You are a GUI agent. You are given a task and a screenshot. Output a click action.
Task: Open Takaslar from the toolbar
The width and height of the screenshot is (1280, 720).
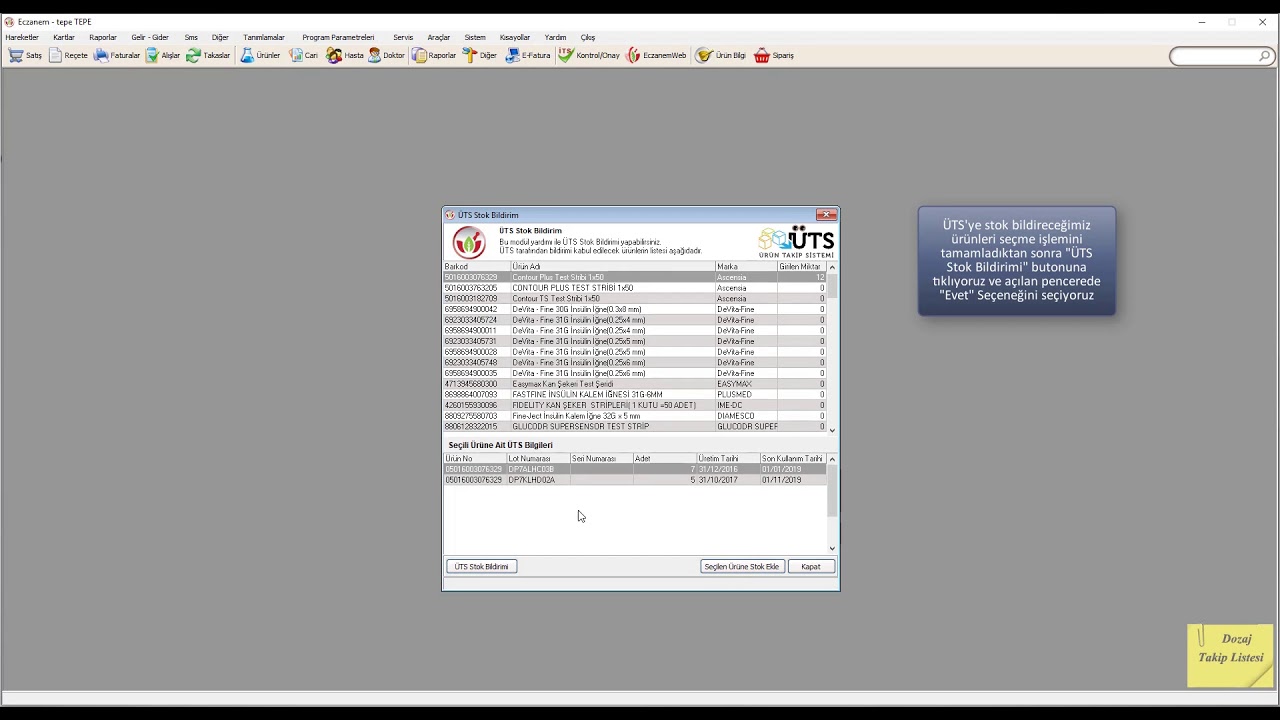(x=208, y=56)
